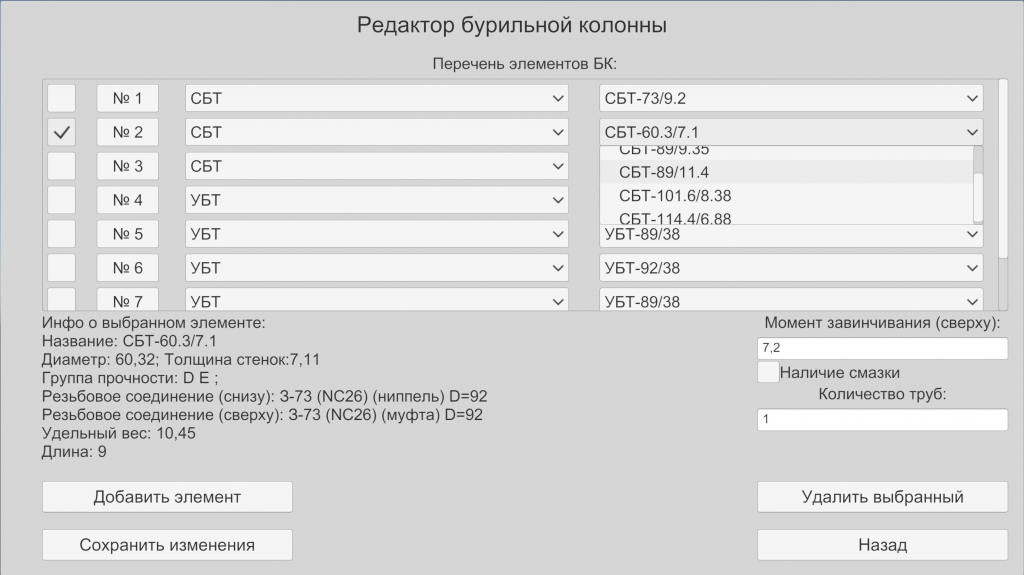Go back with the Назад button
The image size is (1024, 575).
pyautogui.click(x=882, y=545)
